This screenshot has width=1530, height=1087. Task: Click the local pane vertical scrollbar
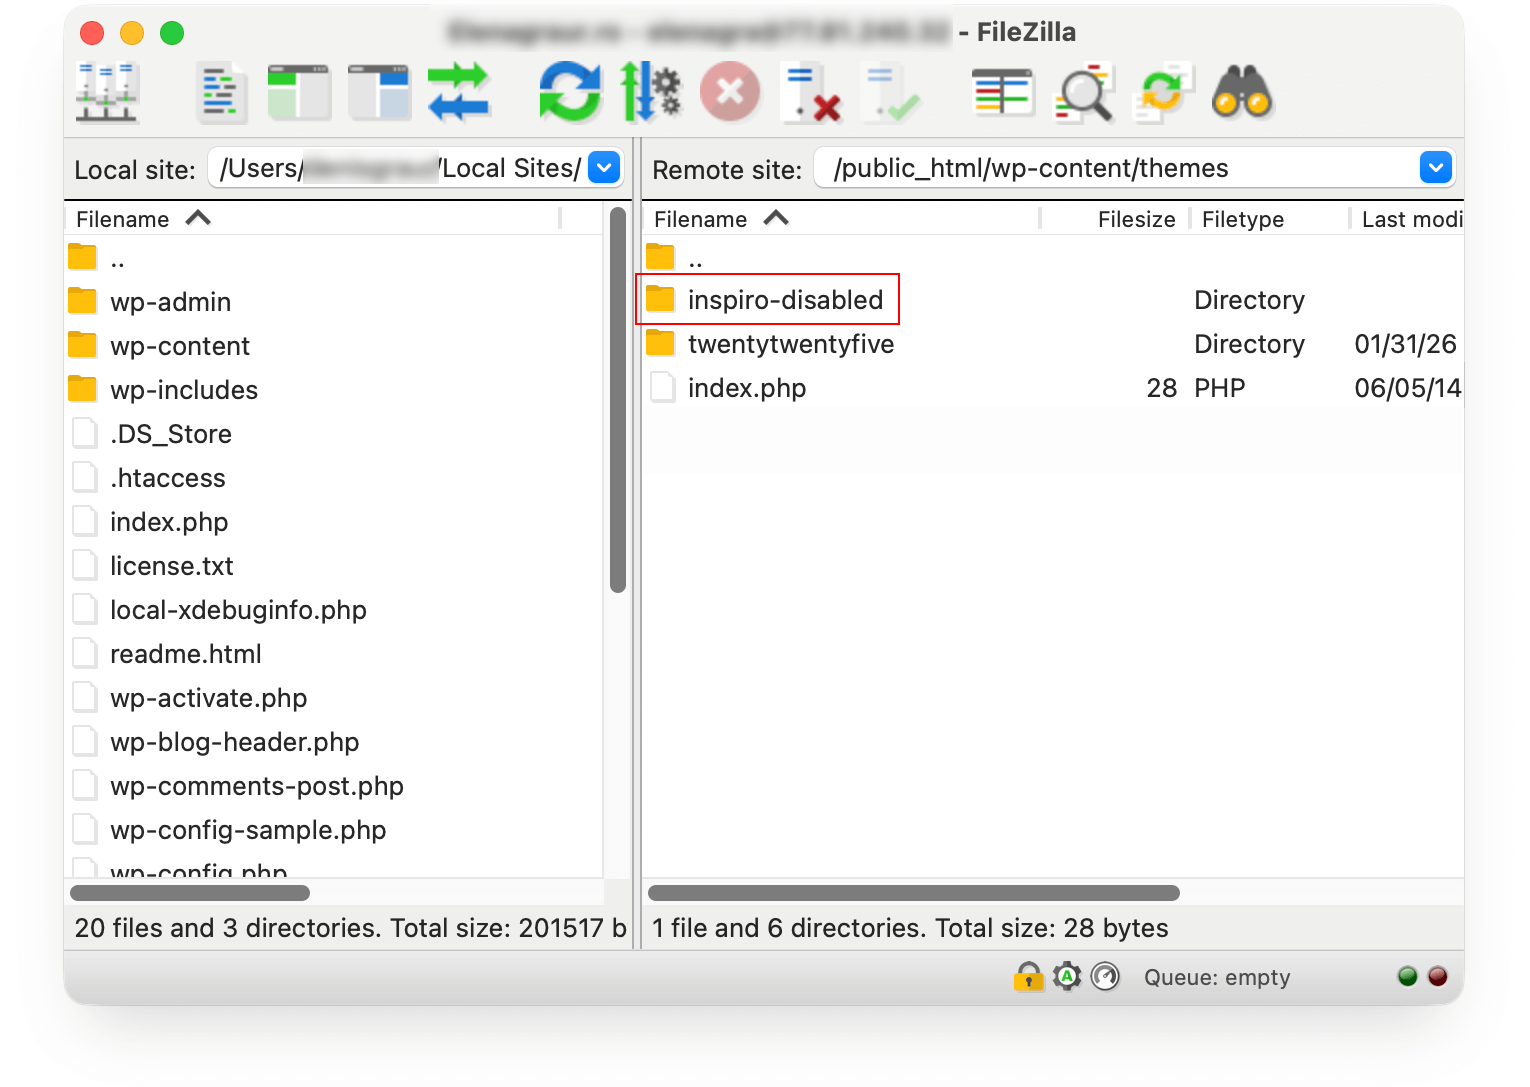(618, 399)
